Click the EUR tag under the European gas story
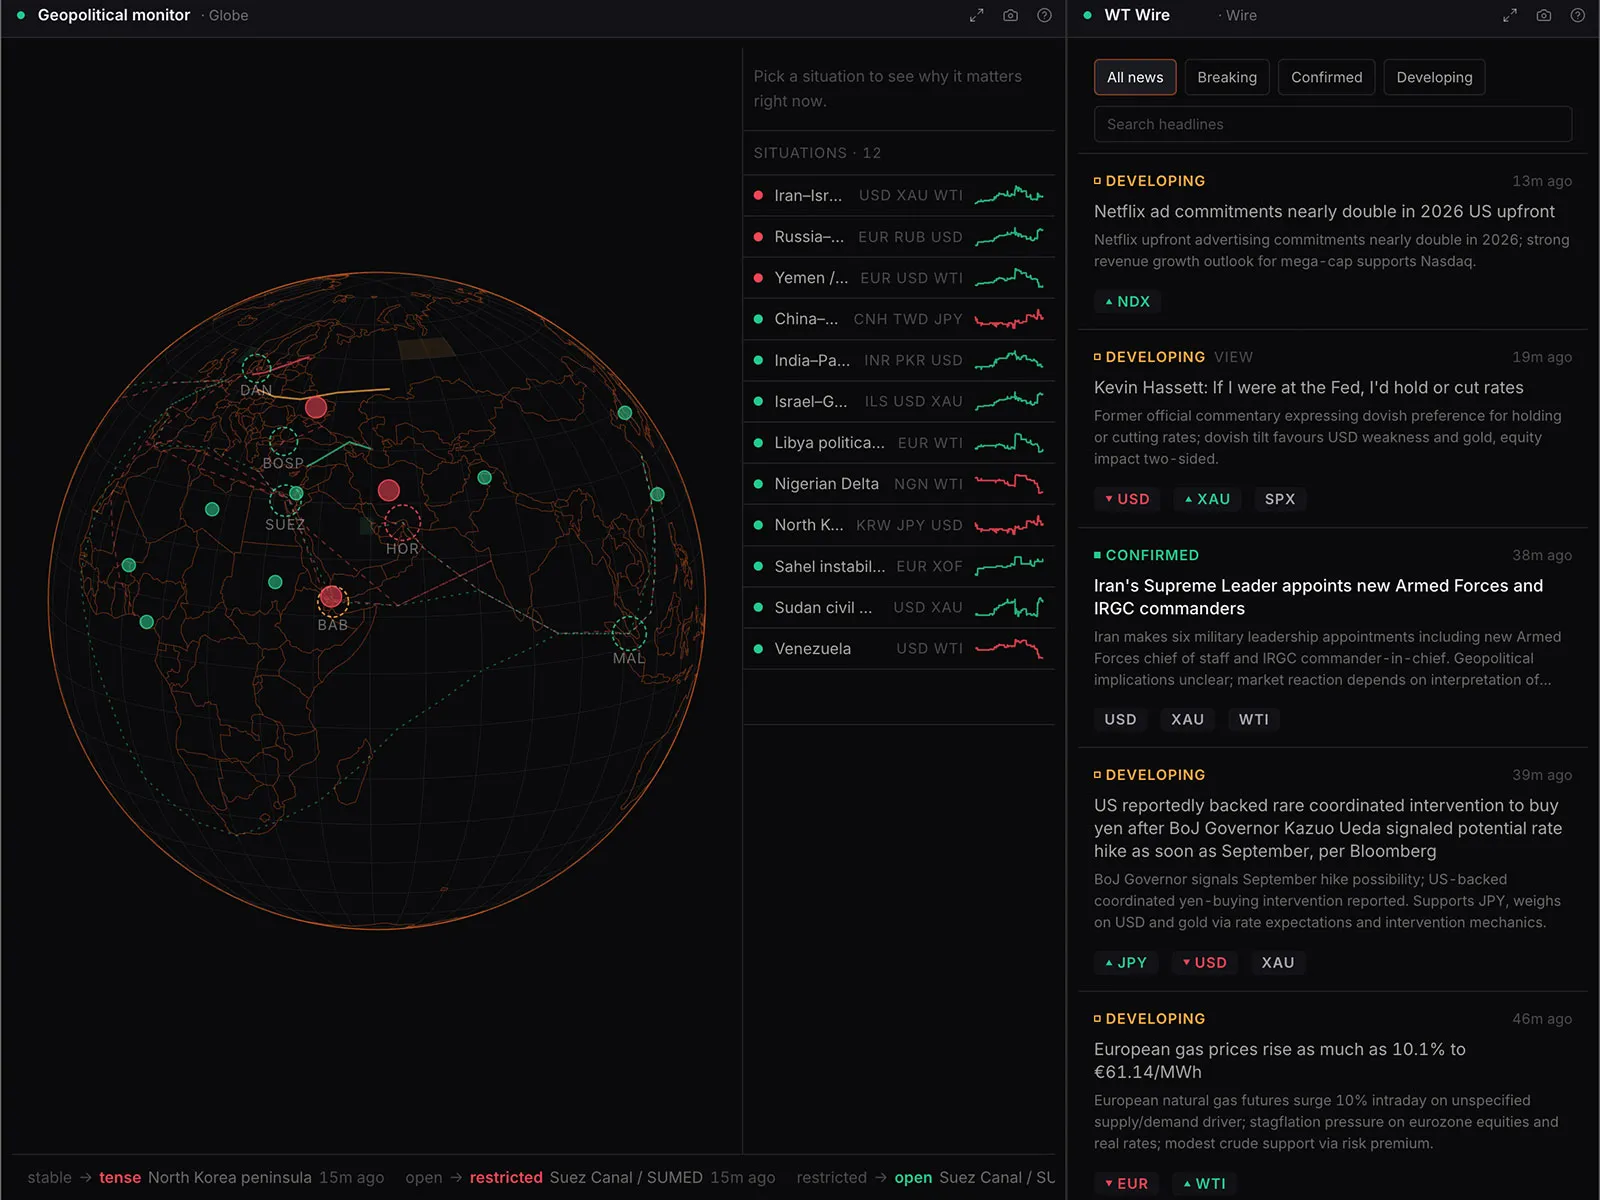Screen dimensions: 1600x1200 coord(1126,1183)
